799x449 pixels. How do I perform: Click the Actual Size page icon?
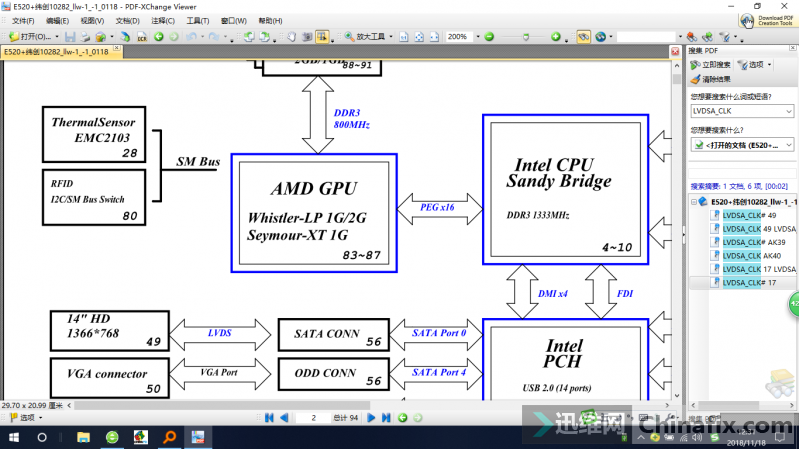(x=404, y=37)
